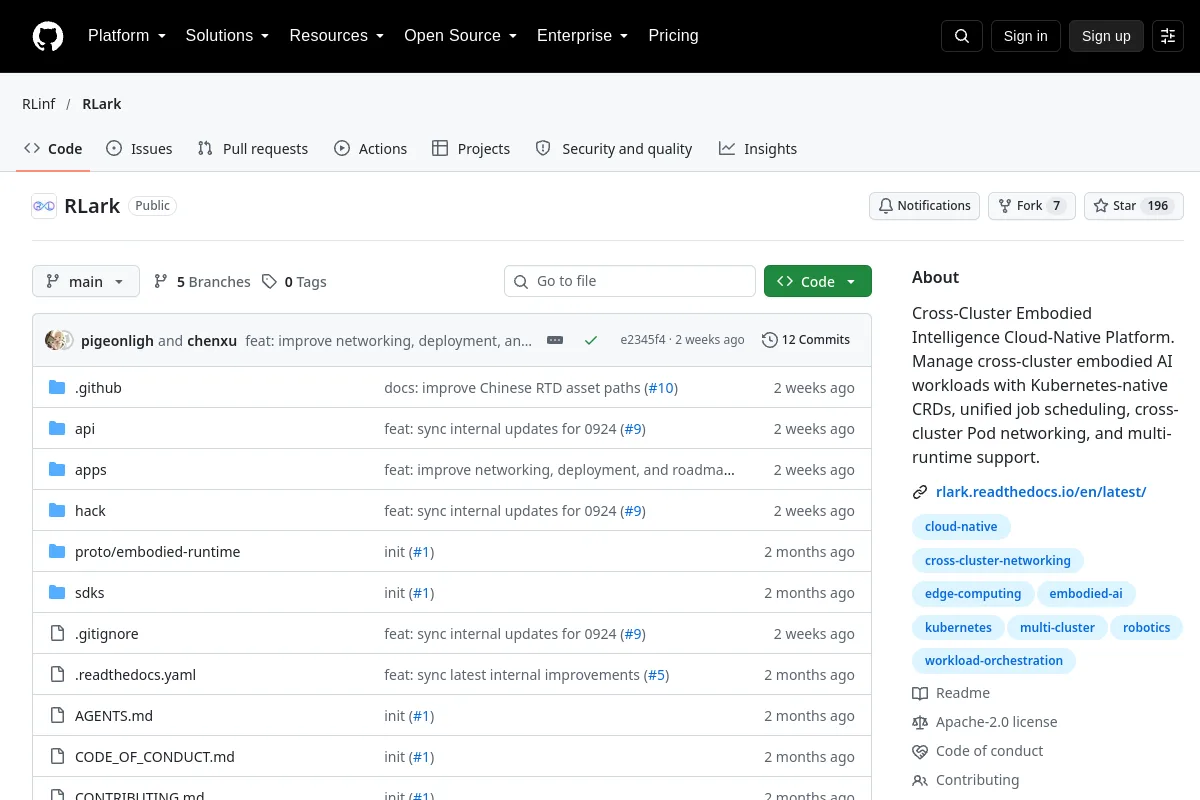Viewport: 1200px width, 800px height.
Task: Switch to the Projects tab
Action: (x=471, y=149)
